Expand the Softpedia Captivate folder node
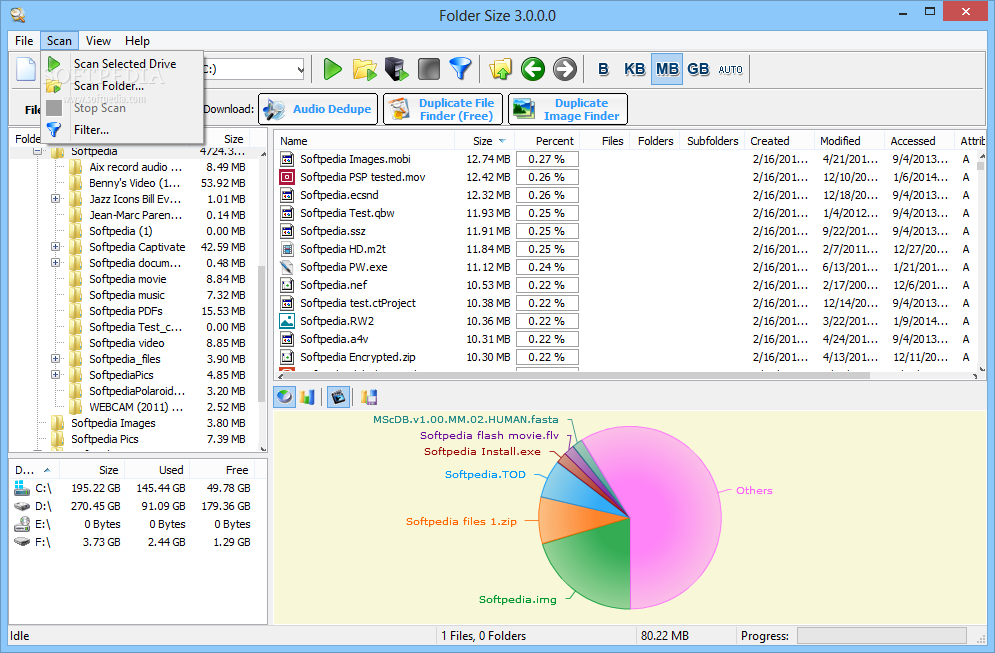995x653 pixels. (56, 247)
